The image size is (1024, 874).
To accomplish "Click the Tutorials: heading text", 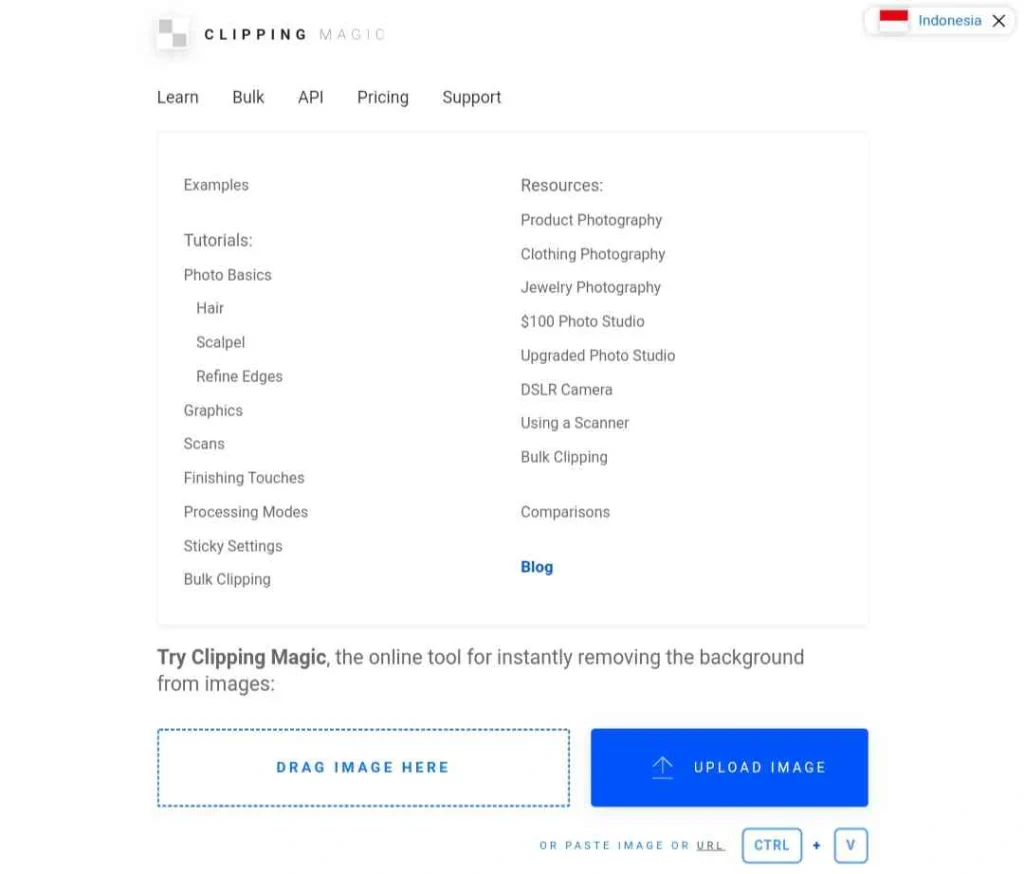I will pyautogui.click(x=217, y=240).
